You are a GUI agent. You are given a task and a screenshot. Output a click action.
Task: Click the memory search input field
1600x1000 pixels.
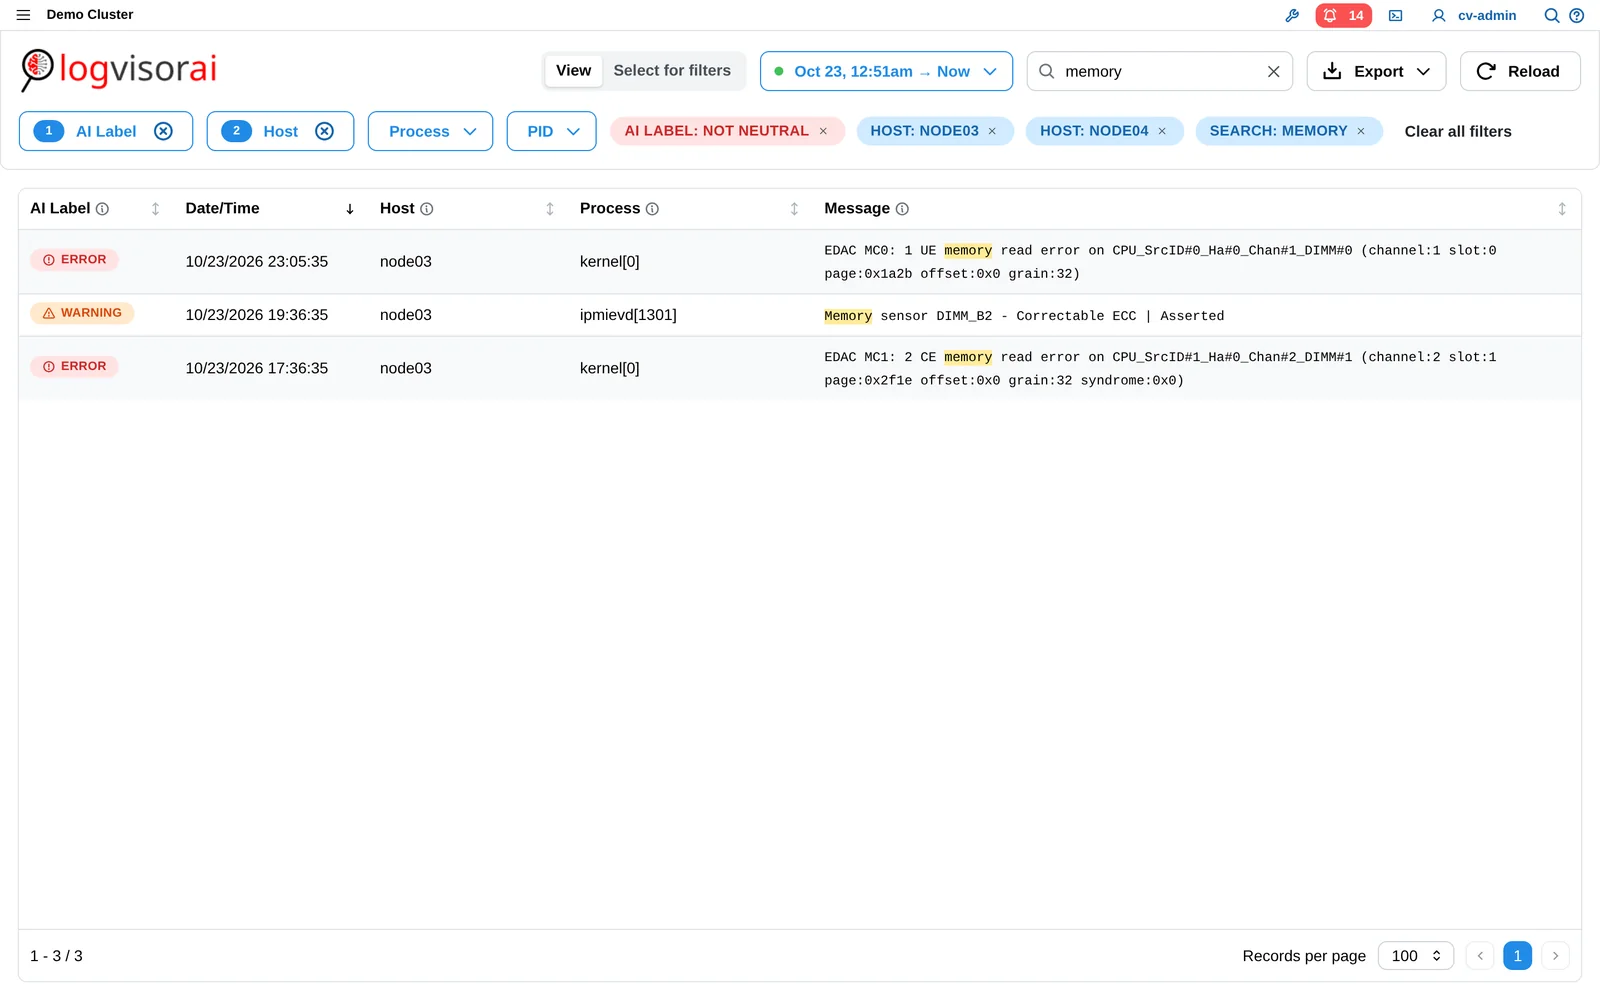tap(1160, 71)
